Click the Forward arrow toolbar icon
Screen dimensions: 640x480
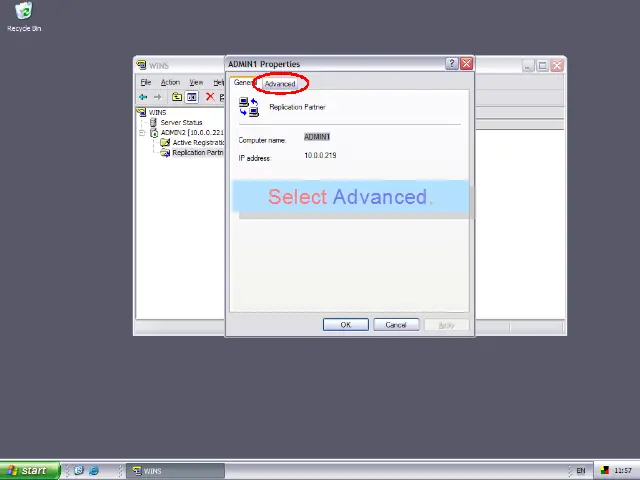[157, 97]
